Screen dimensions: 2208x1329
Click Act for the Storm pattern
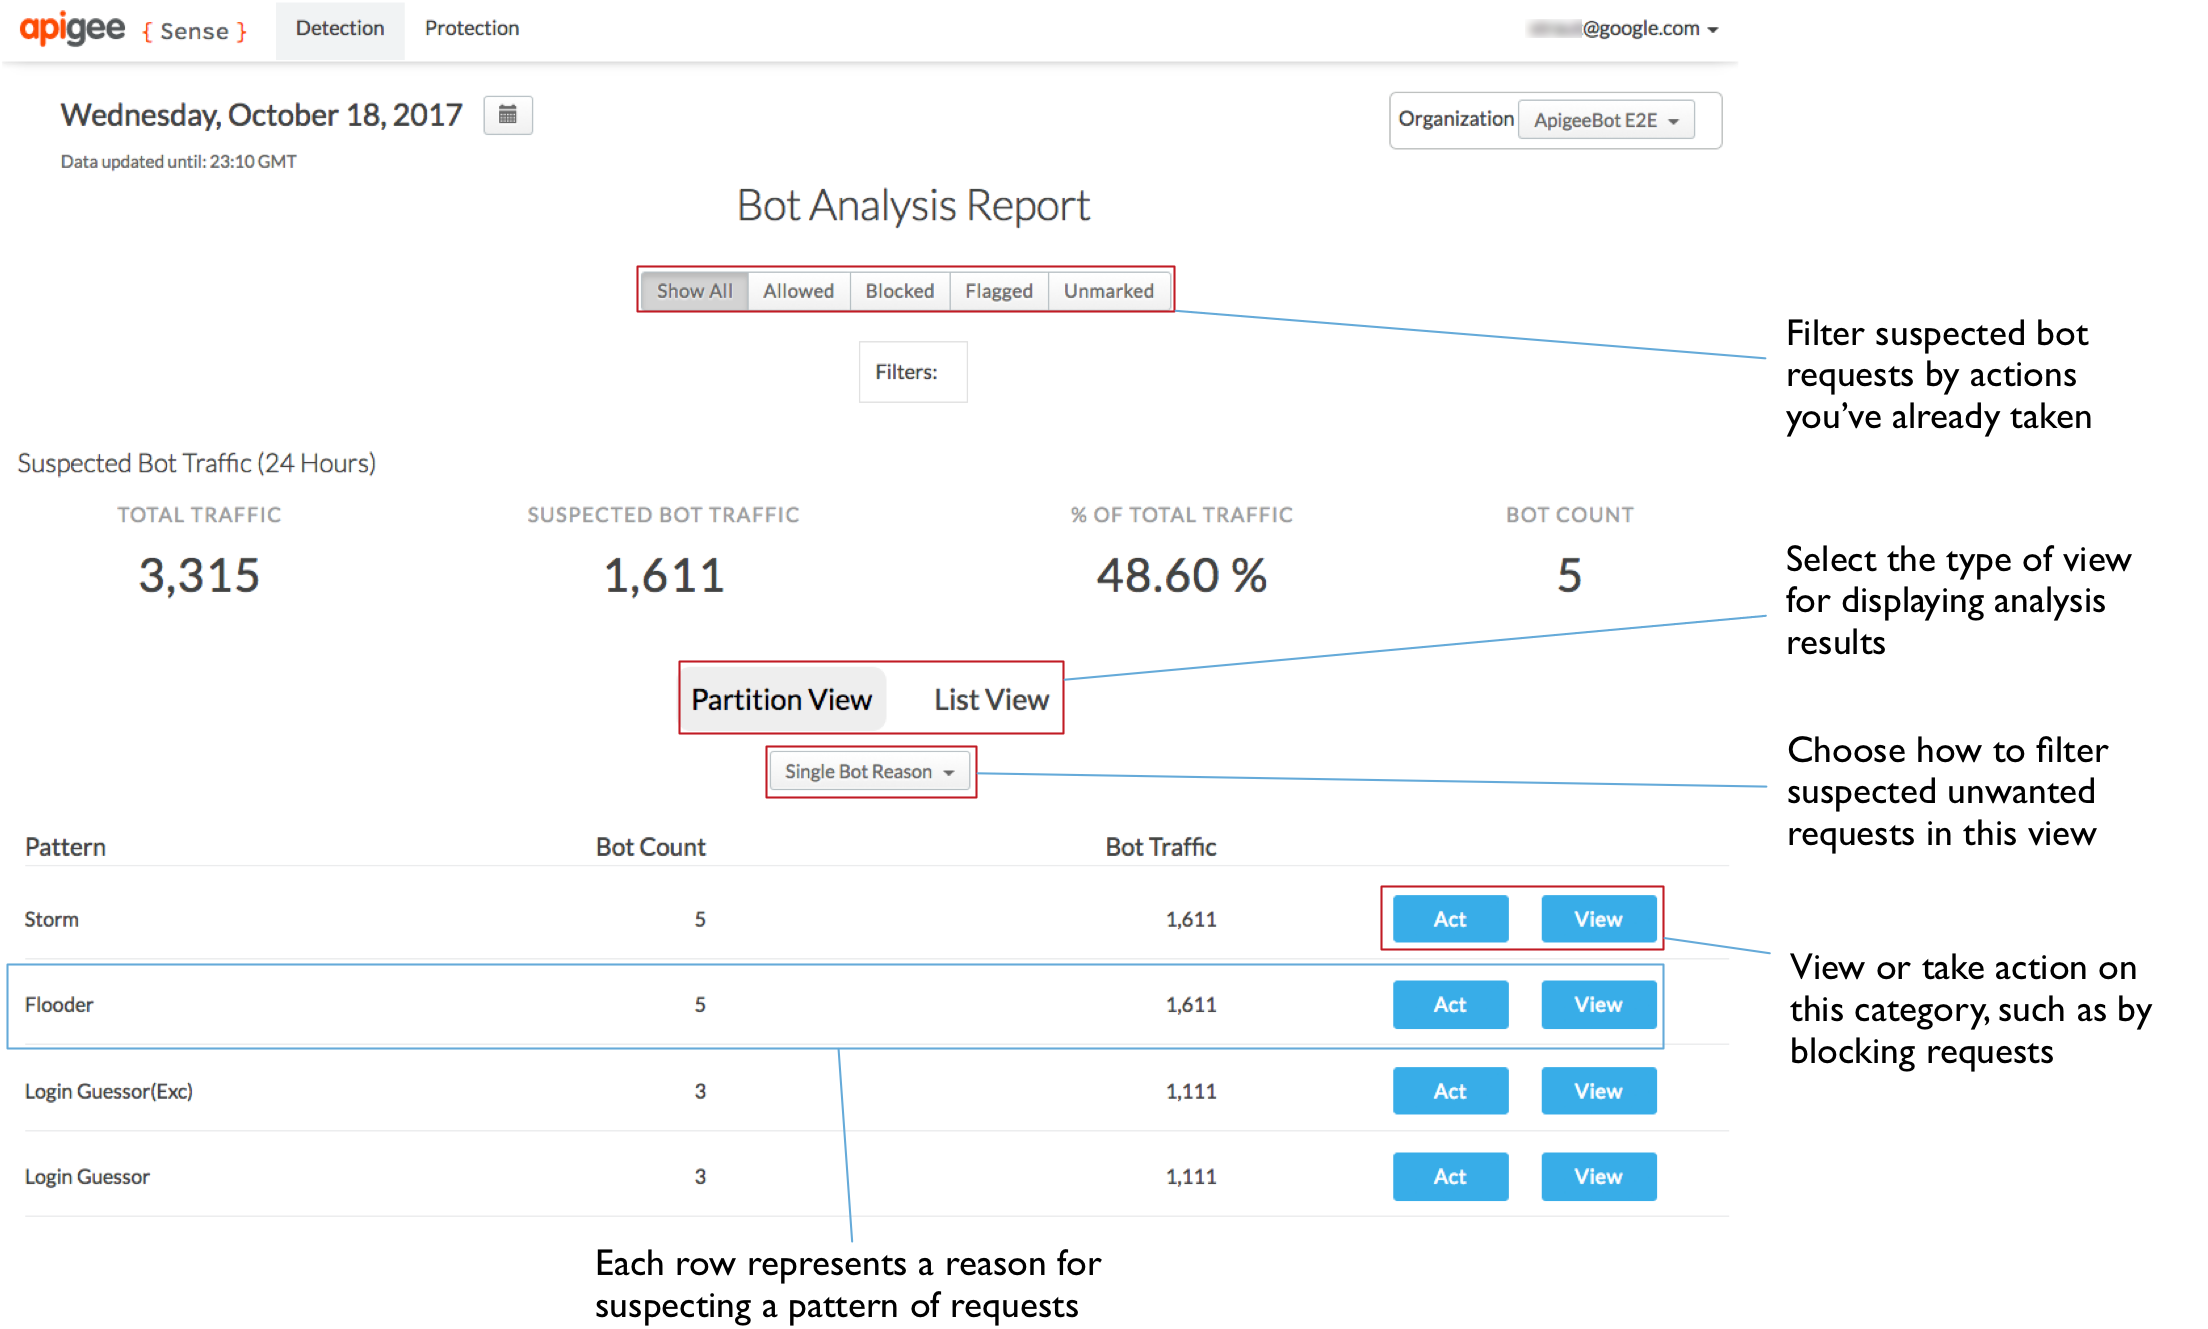coord(1449,919)
